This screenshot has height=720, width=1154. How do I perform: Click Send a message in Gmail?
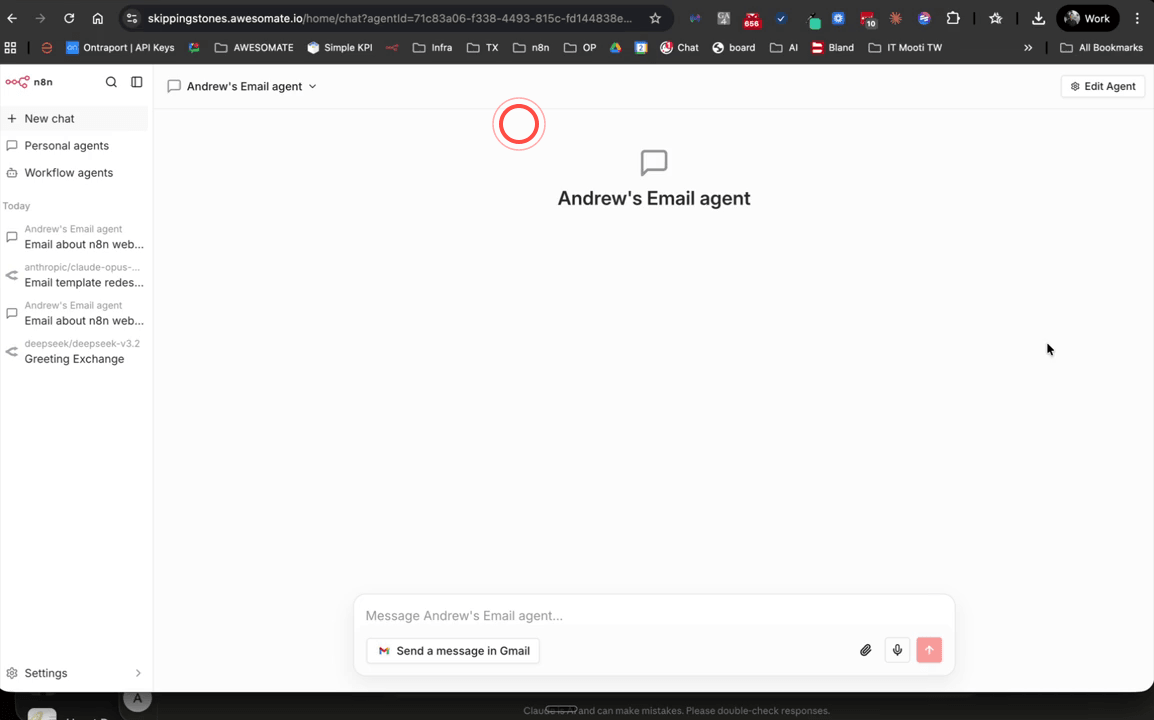[452, 650]
